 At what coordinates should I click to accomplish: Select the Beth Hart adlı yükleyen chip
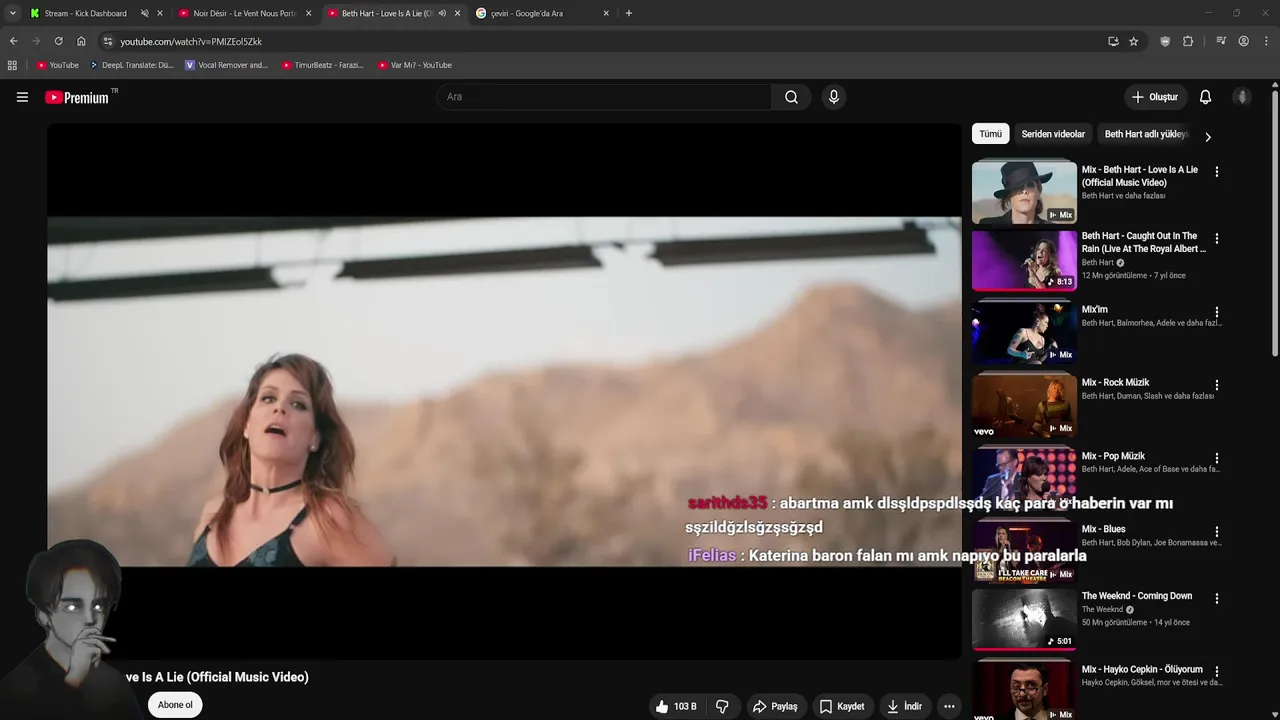click(1145, 134)
